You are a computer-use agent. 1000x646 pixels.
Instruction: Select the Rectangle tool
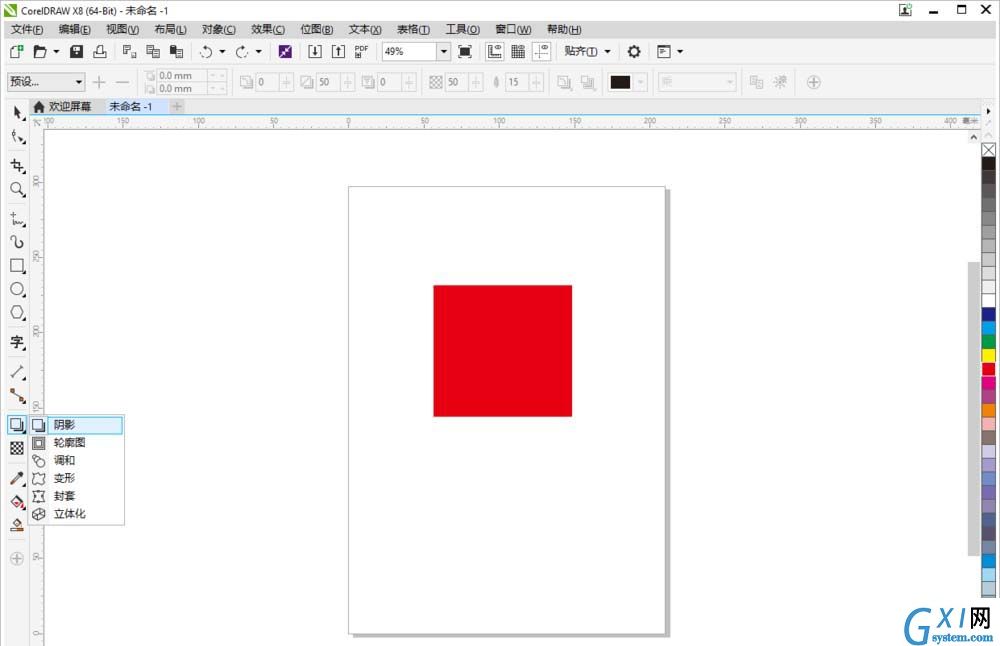tap(17, 265)
